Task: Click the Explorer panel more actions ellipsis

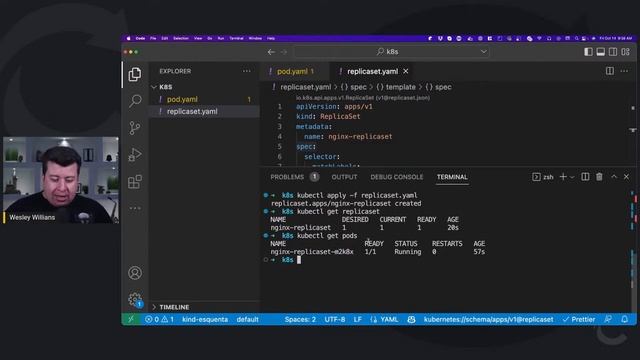Action: point(247,71)
